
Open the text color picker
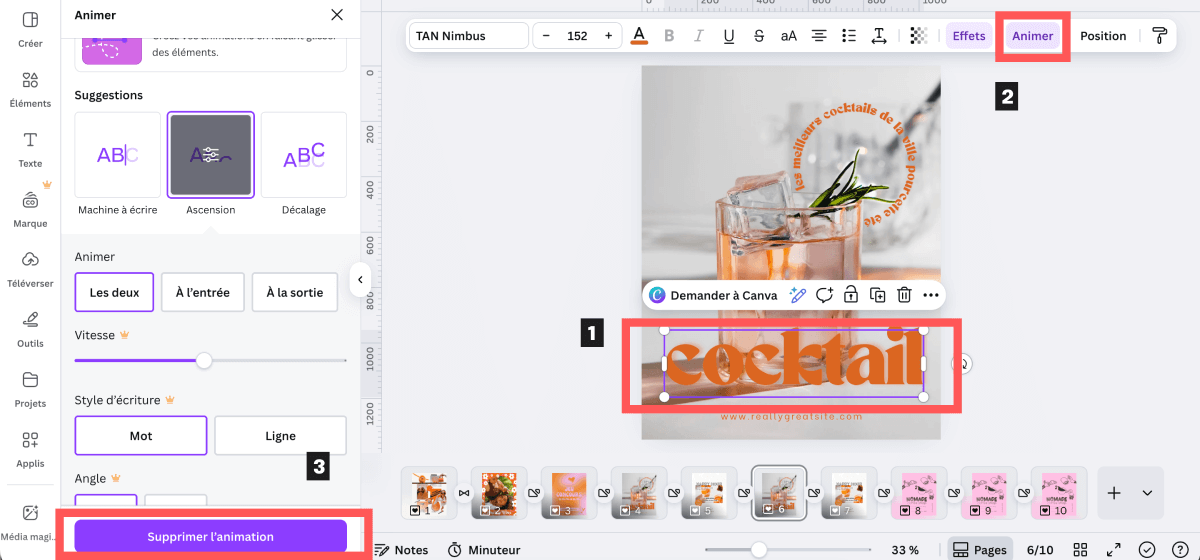click(638, 36)
